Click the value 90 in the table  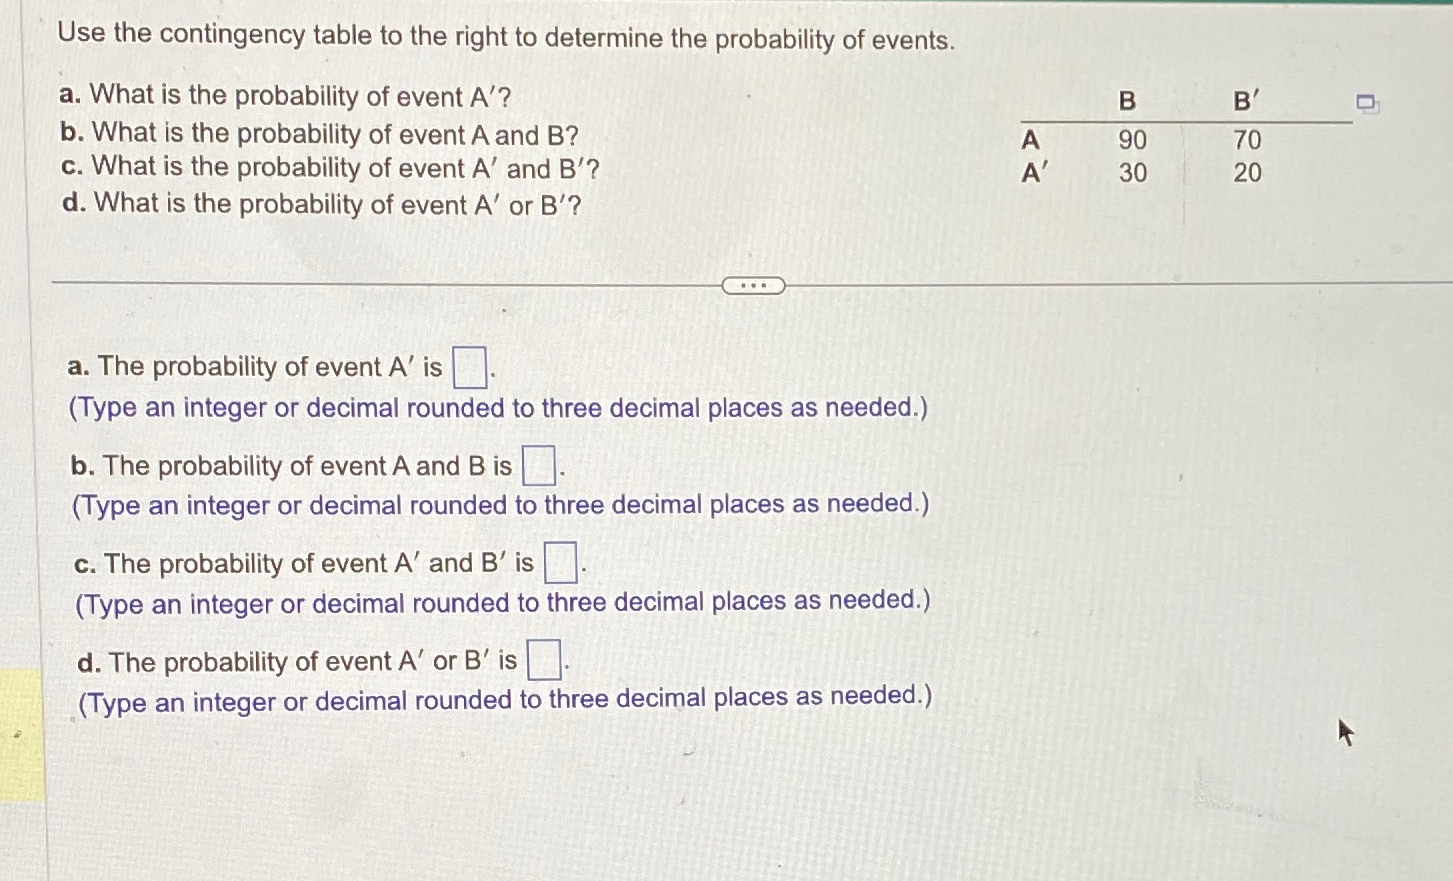pyautogui.click(x=1131, y=139)
